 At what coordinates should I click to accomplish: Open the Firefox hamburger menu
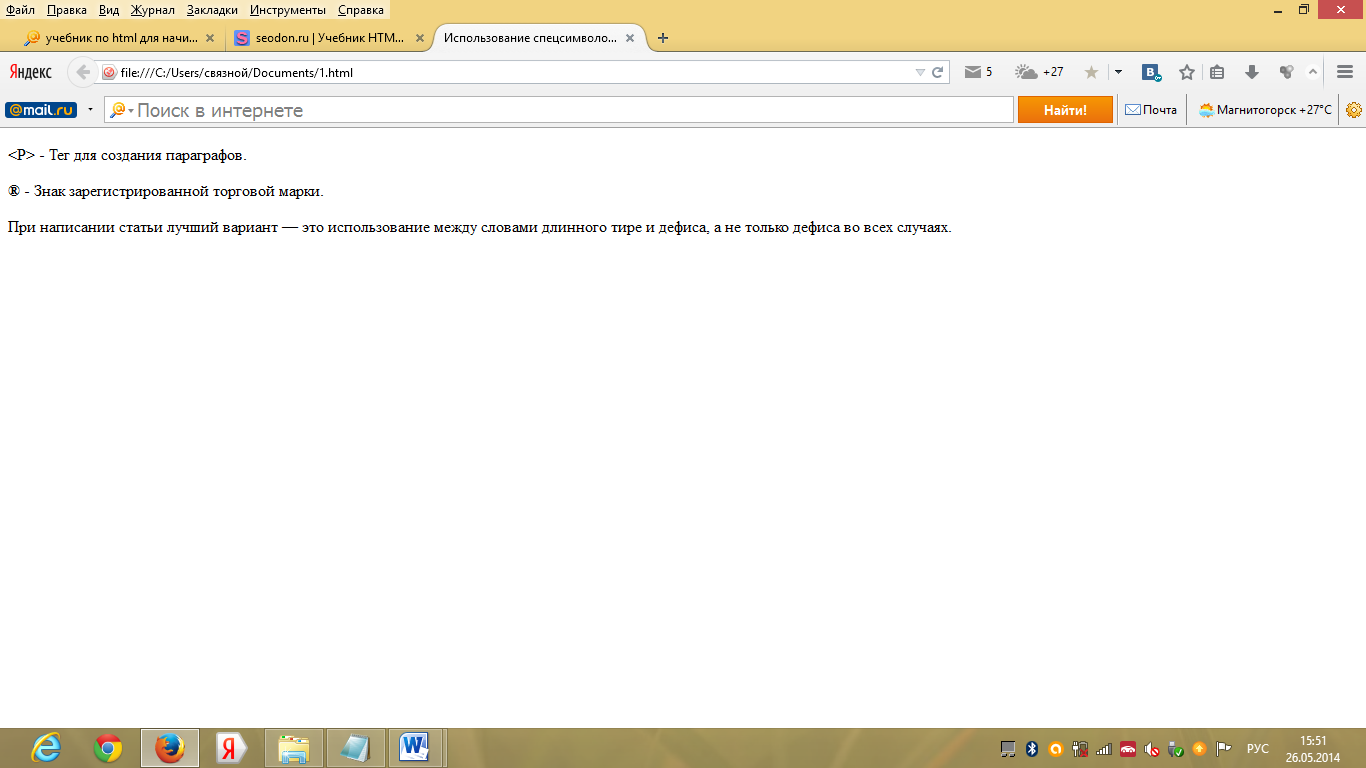[x=1345, y=72]
